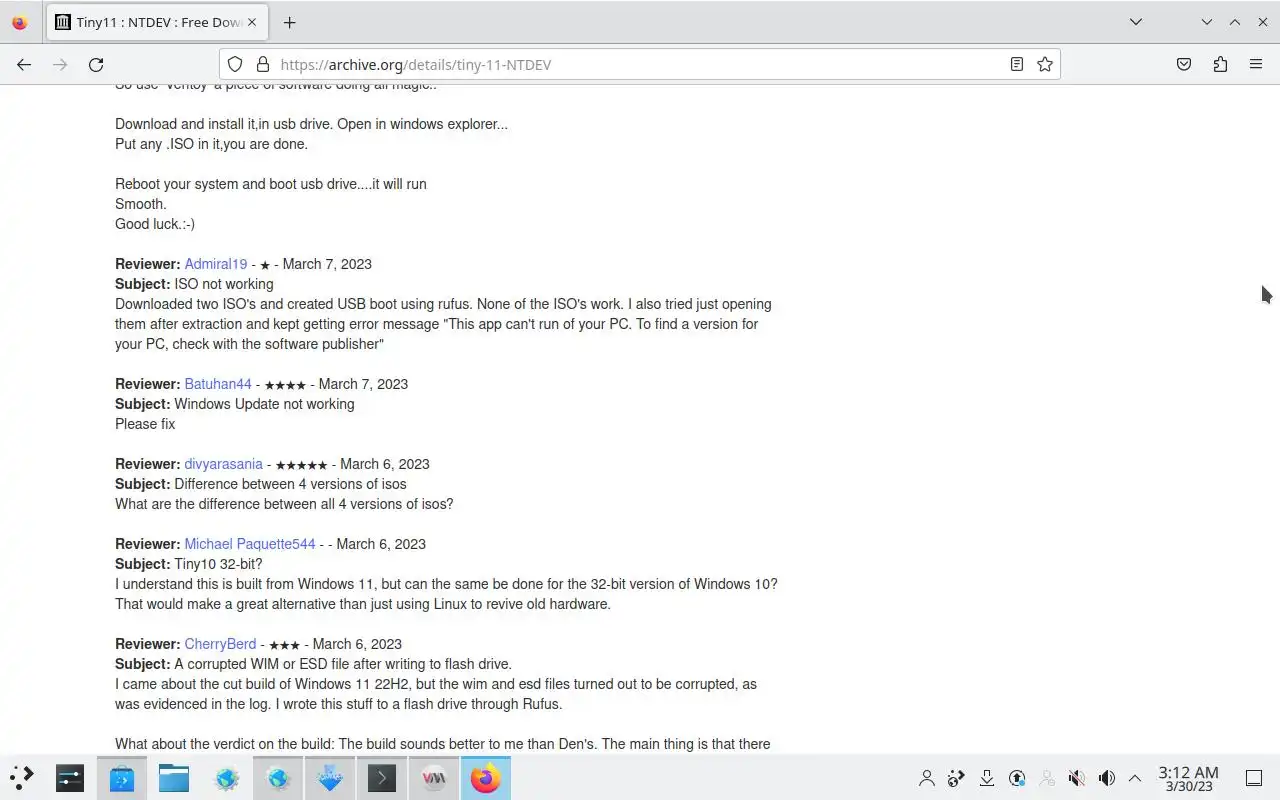Image resolution: width=1280 pixels, height=800 pixels.
Task: Open Konsole terminal from taskbar
Action: point(382,777)
